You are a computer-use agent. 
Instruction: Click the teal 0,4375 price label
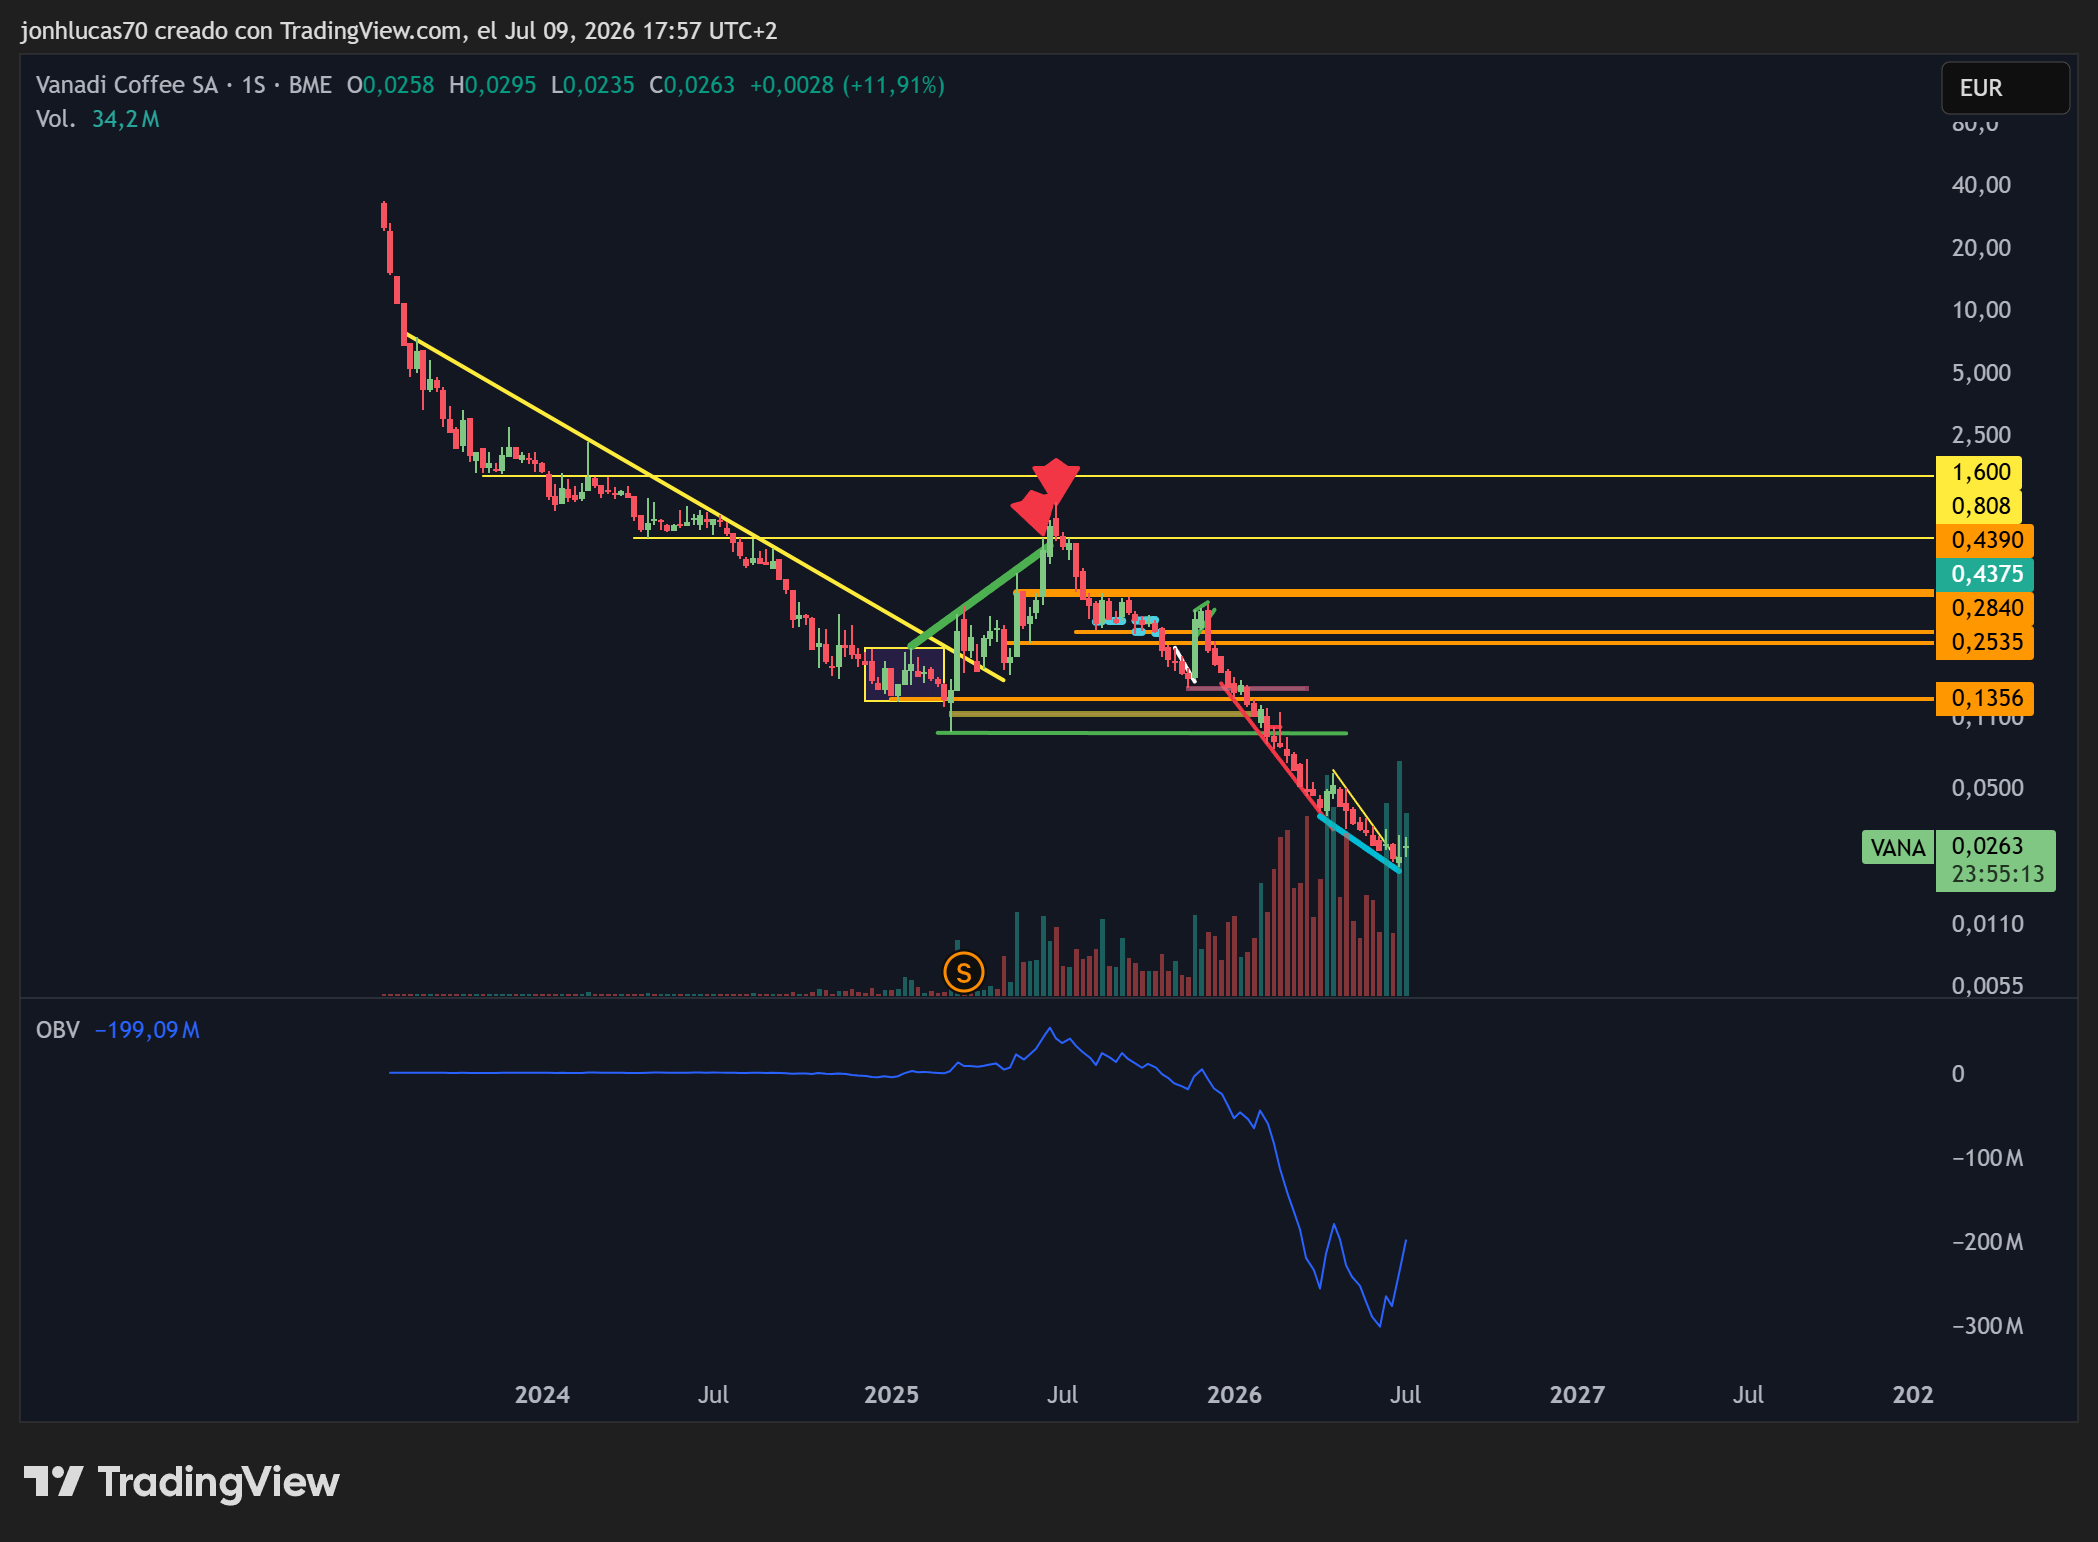tap(1985, 574)
